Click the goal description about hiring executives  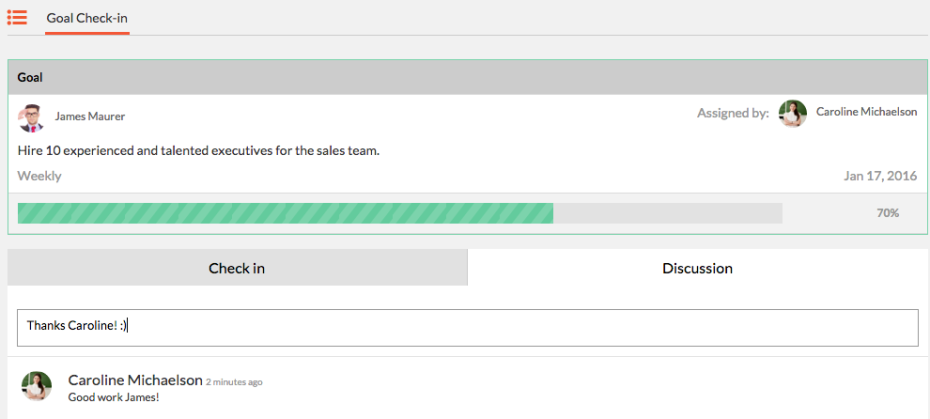pos(199,151)
